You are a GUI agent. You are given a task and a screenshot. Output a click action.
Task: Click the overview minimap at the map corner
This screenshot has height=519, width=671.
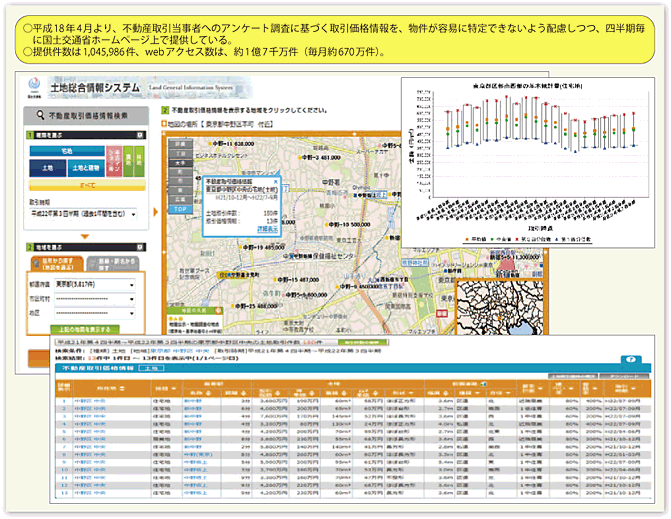500,308
